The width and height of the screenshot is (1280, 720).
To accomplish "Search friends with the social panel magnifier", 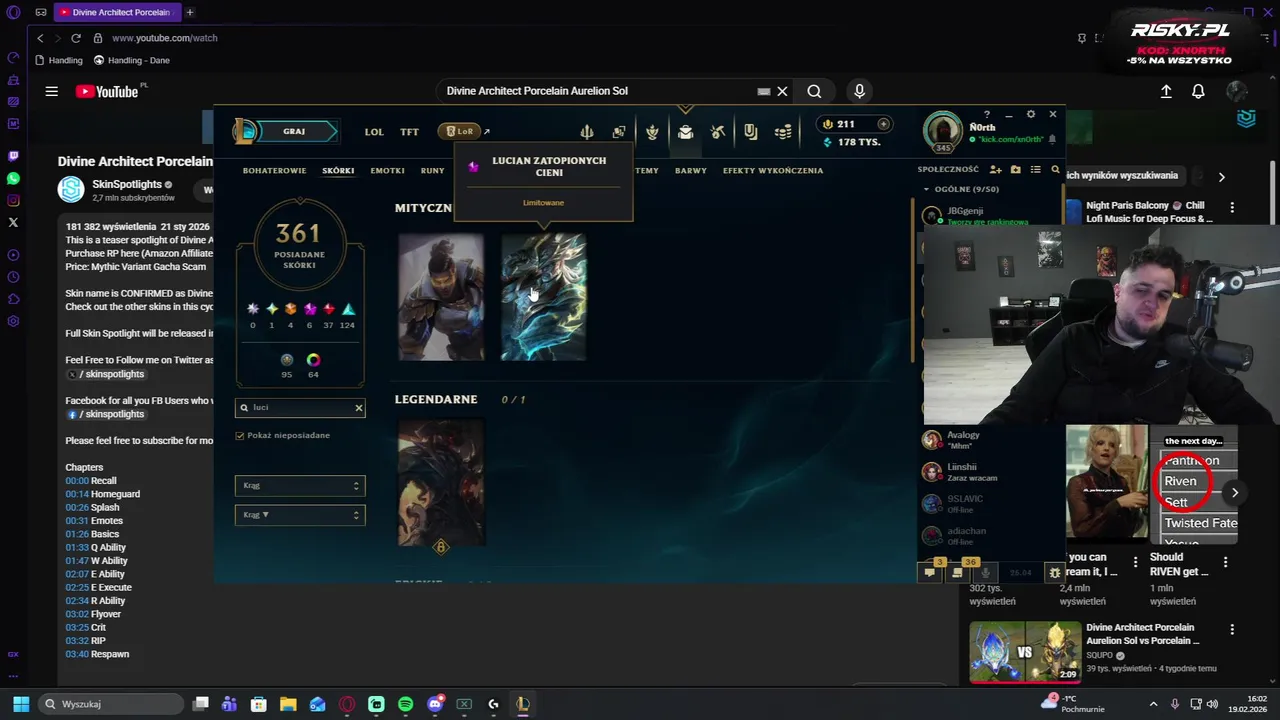I will click(x=1055, y=170).
